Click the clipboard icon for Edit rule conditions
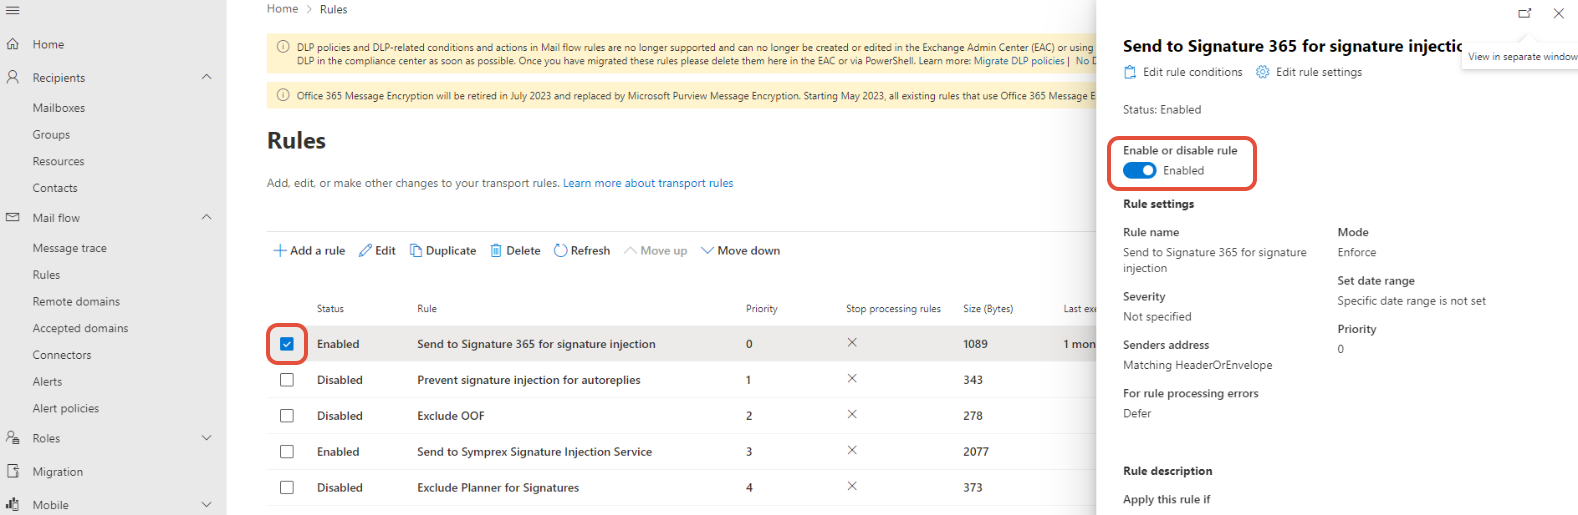 click(x=1130, y=72)
